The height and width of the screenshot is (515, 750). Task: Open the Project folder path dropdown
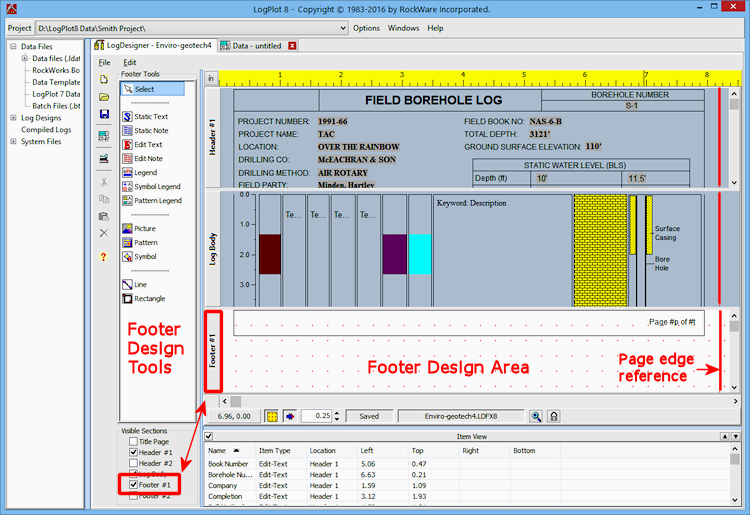[x=343, y=28]
